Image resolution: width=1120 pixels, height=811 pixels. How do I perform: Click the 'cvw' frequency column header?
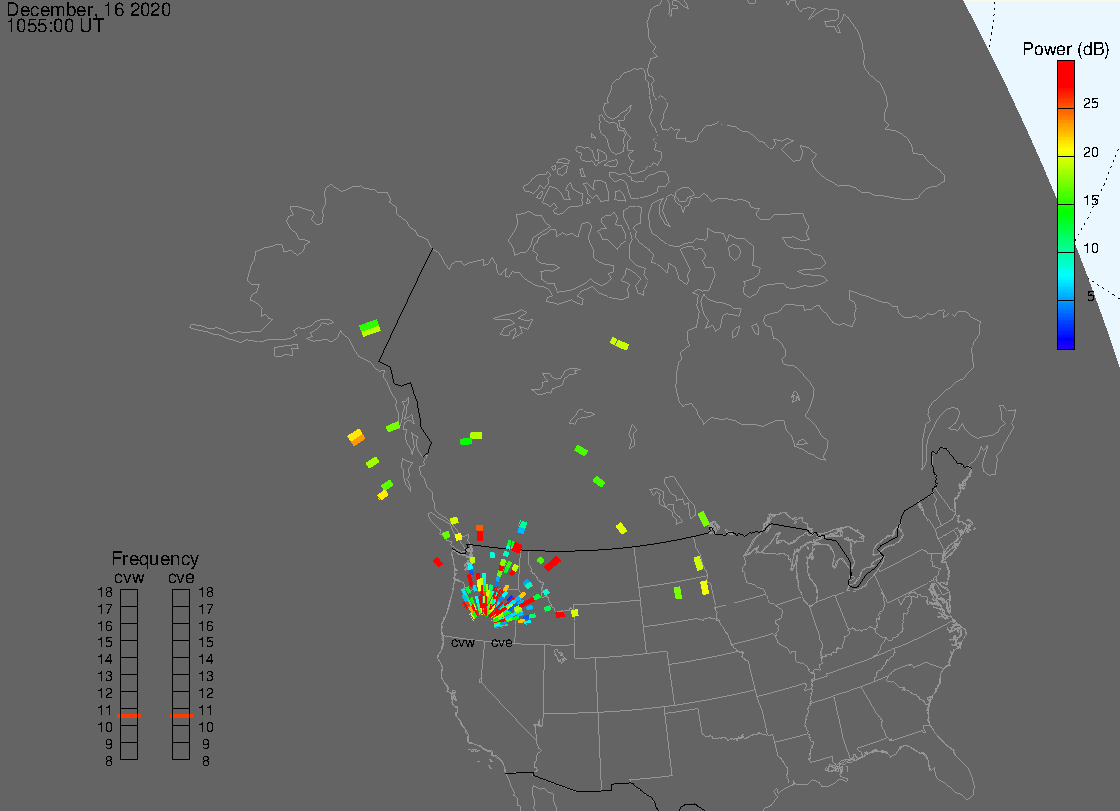coord(129,577)
